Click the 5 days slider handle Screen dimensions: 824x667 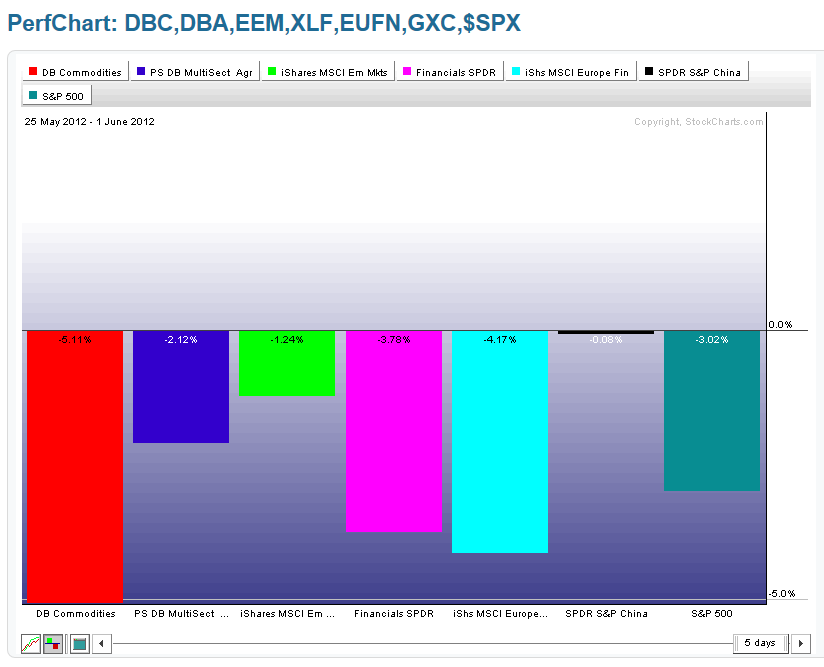pyautogui.click(x=760, y=643)
